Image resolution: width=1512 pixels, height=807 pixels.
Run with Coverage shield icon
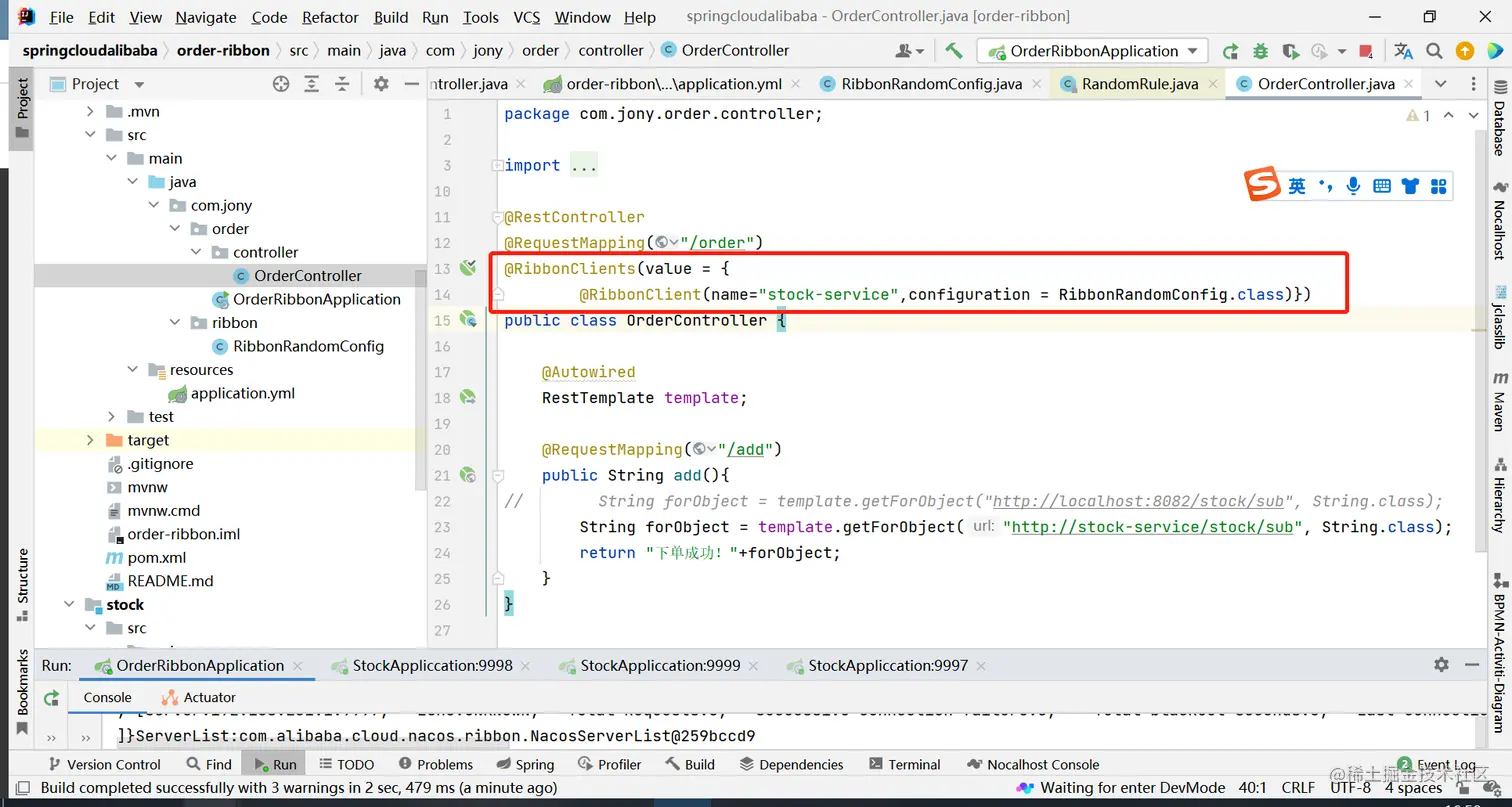(x=1290, y=51)
